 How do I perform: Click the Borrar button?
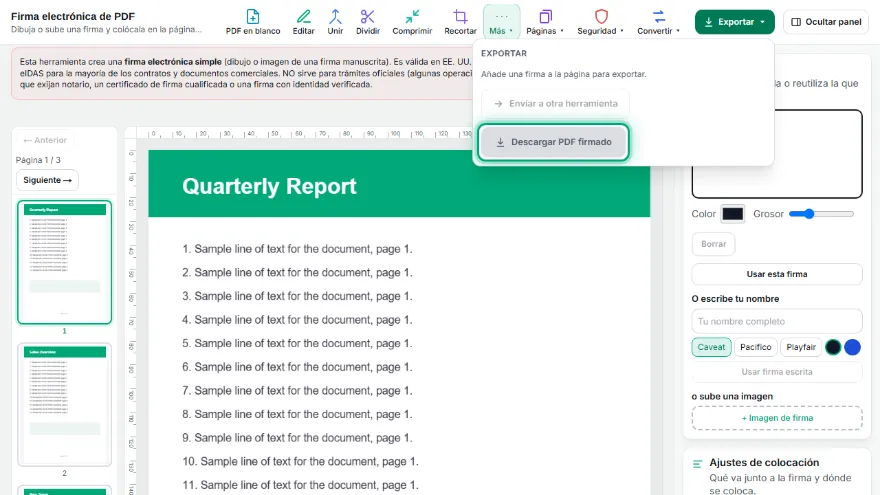pyautogui.click(x=713, y=244)
